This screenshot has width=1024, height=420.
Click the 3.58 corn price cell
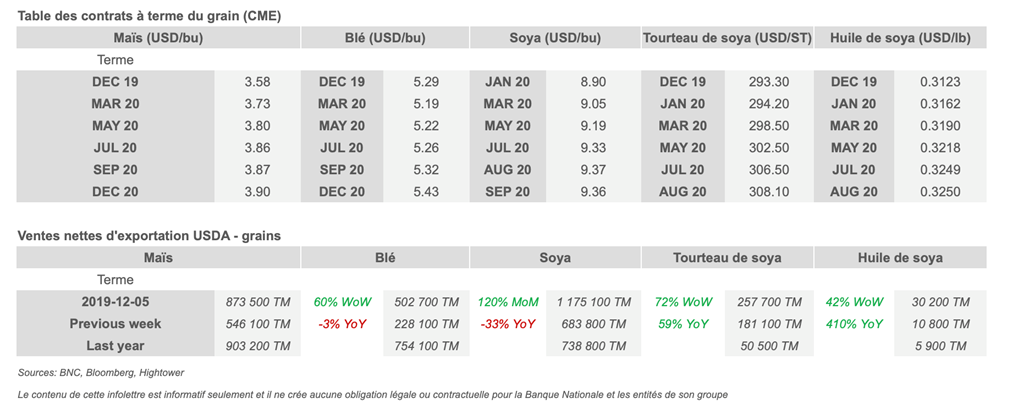click(257, 82)
